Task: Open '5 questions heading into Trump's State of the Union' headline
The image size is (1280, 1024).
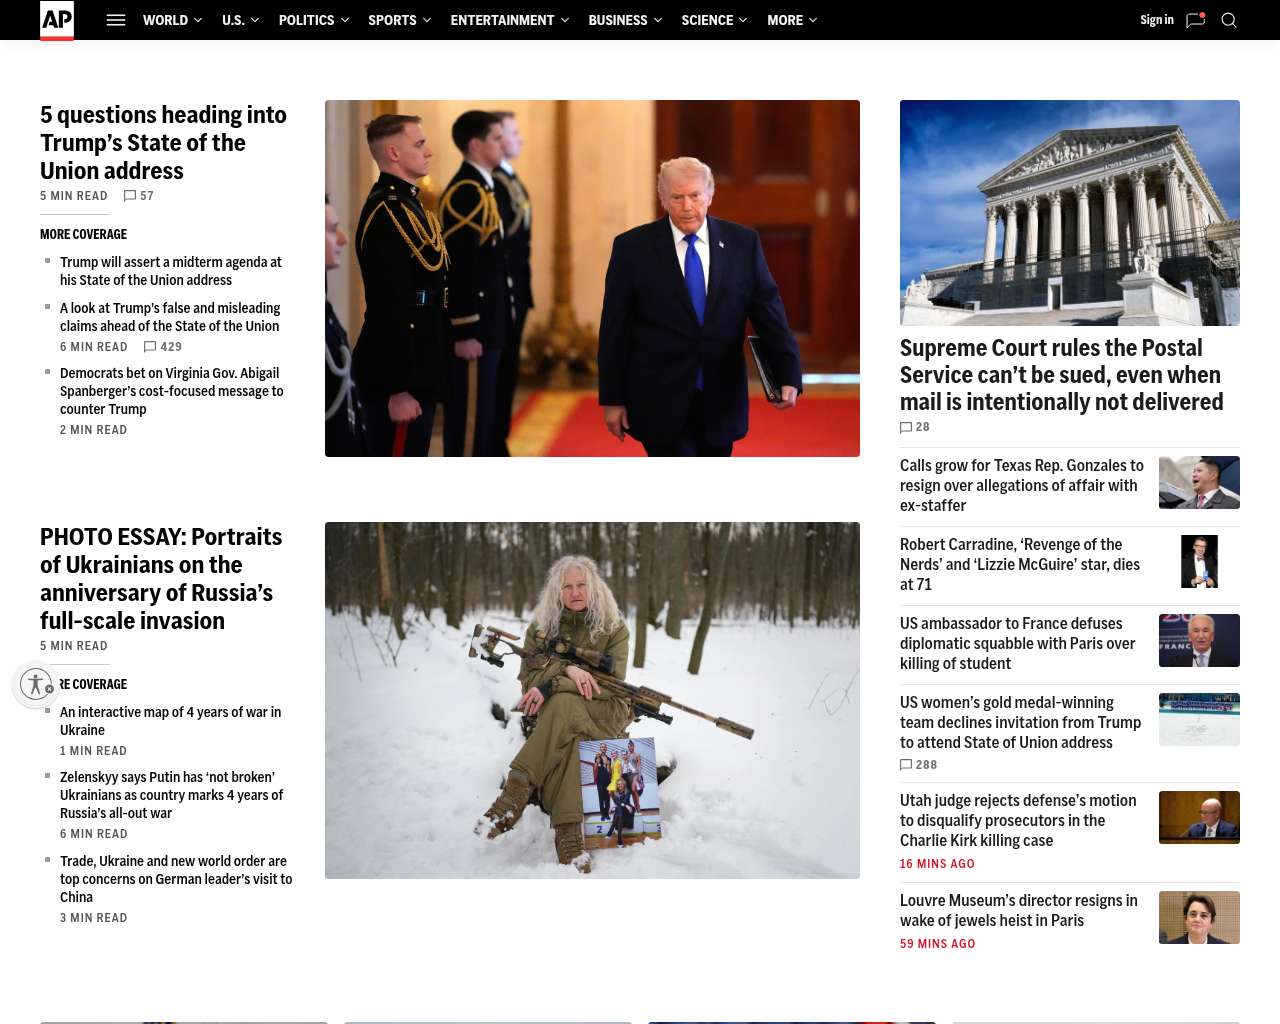Action: coord(163,143)
